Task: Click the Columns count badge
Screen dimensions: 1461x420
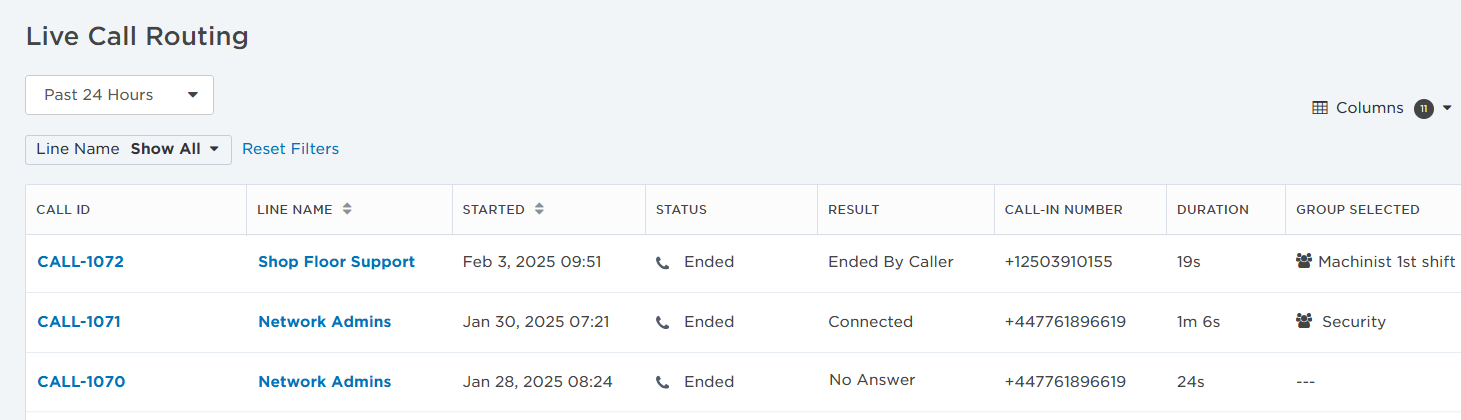Action: pos(1424,108)
